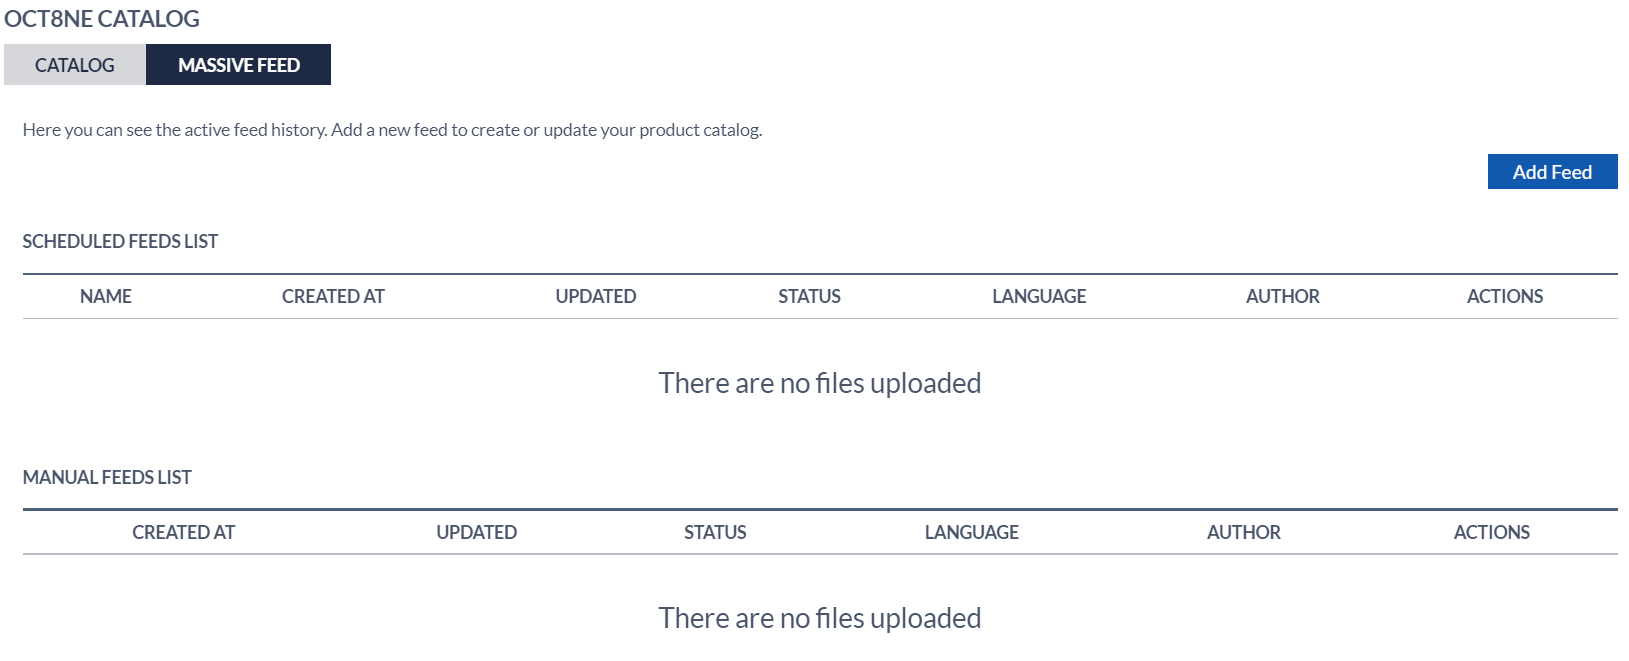Click Status header in scheduled feeds table
The image size is (1629, 661).
[x=809, y=296]
